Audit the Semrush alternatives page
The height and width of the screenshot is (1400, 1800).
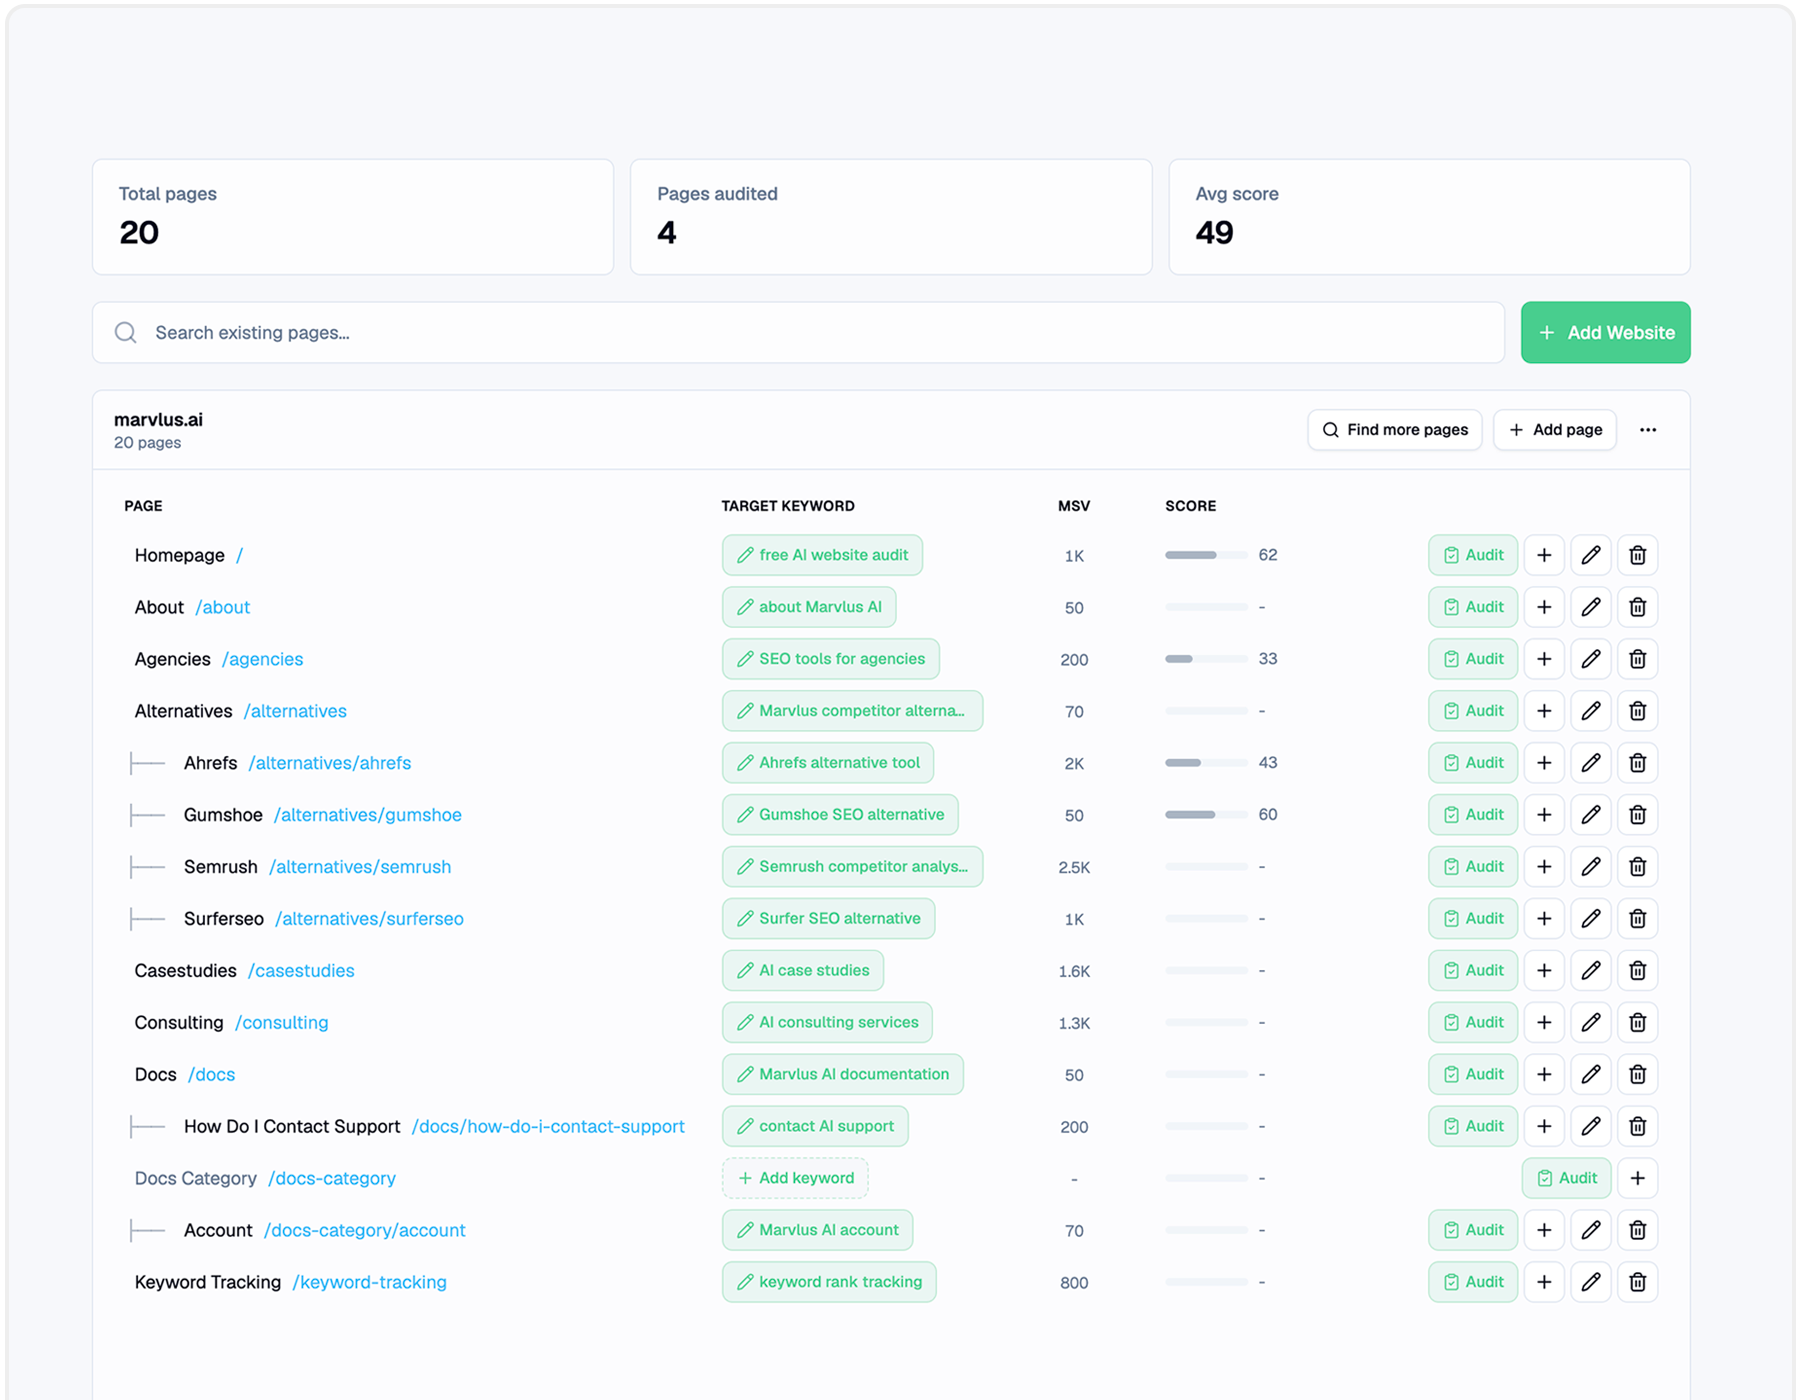1473,867
